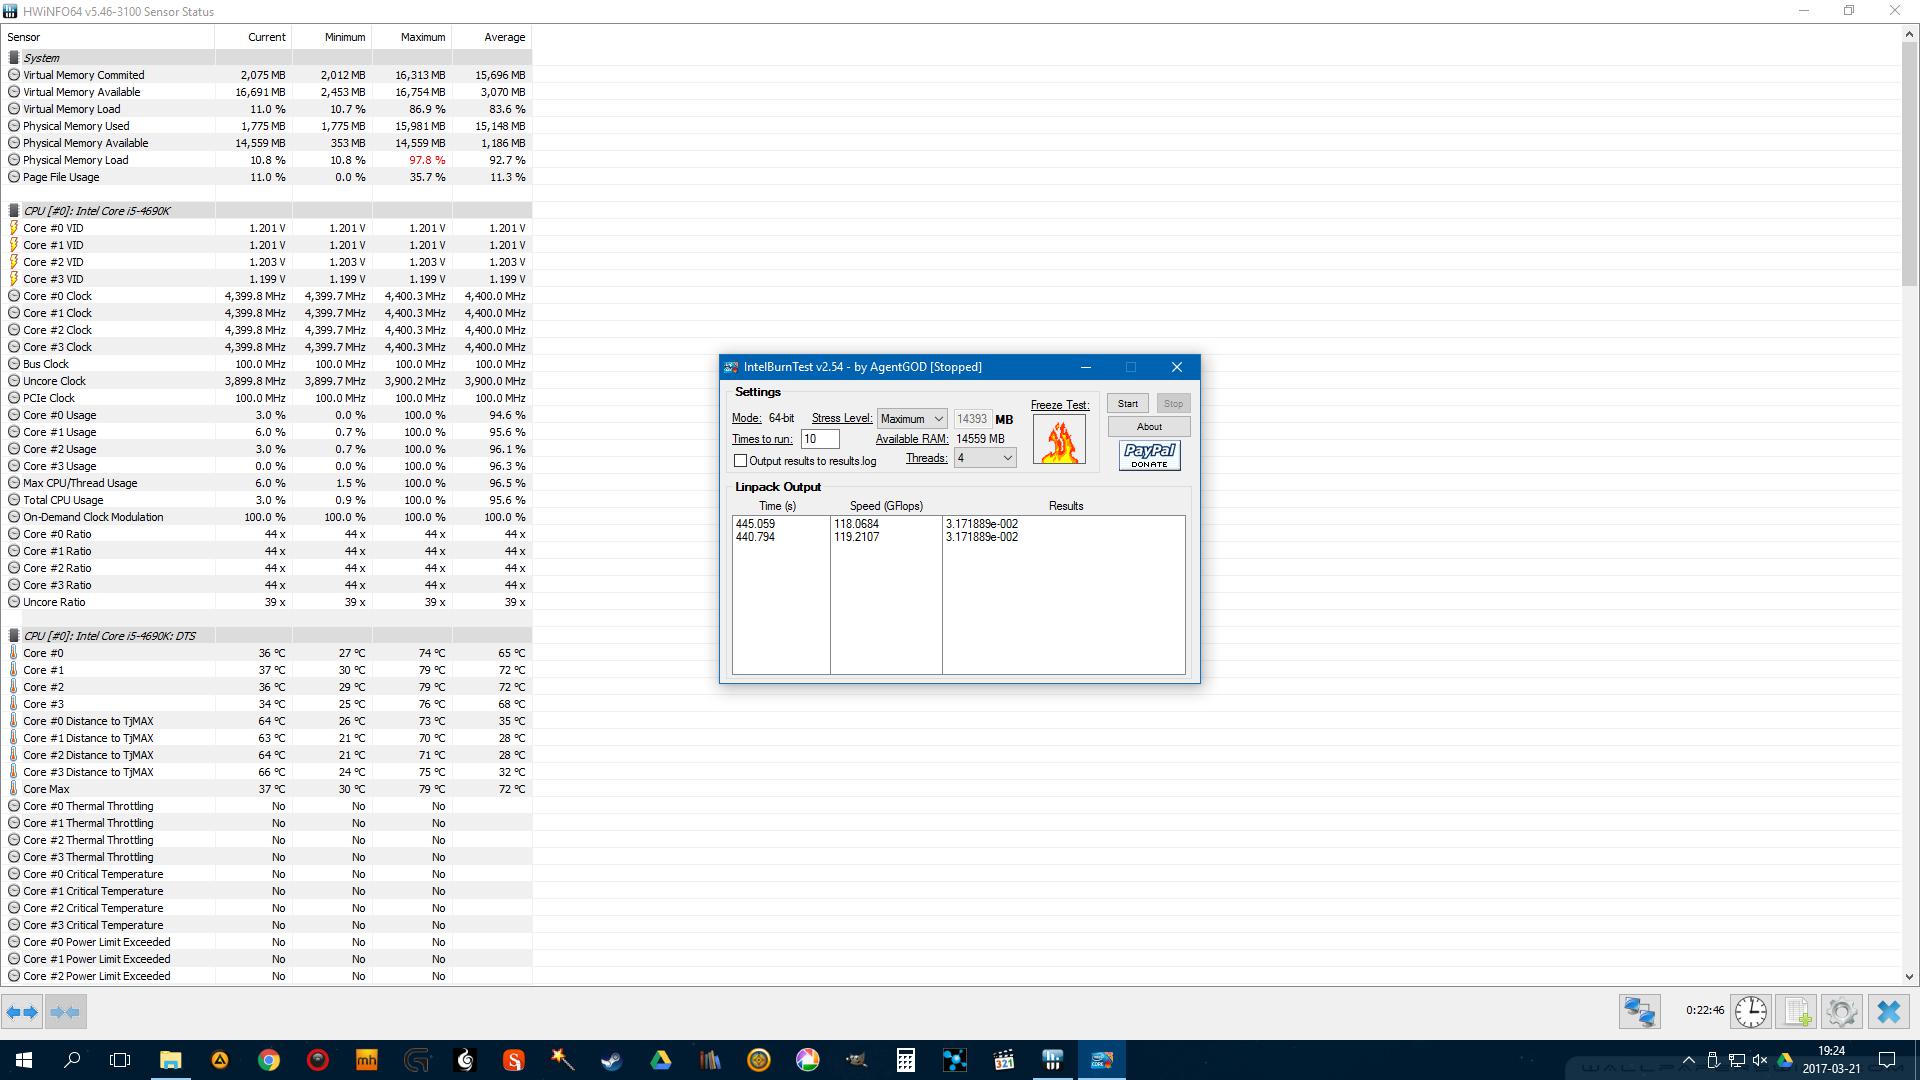
Task: Click the expand columns arrows button in HWiNFO
Action: click(22, 1012)
